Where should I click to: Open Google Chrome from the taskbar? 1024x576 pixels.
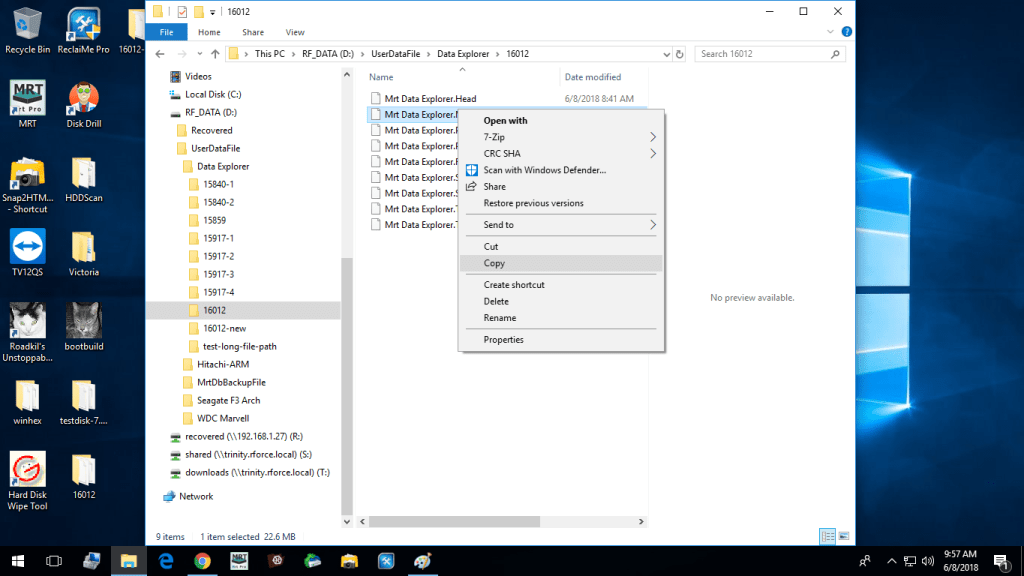202,561
